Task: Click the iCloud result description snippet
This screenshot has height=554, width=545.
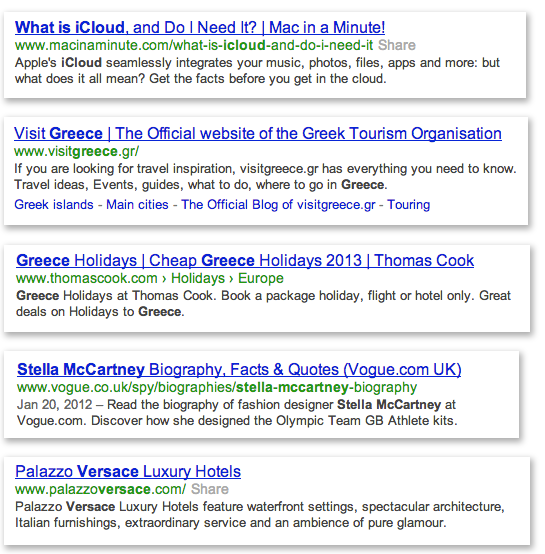Action: coord(257,71)
